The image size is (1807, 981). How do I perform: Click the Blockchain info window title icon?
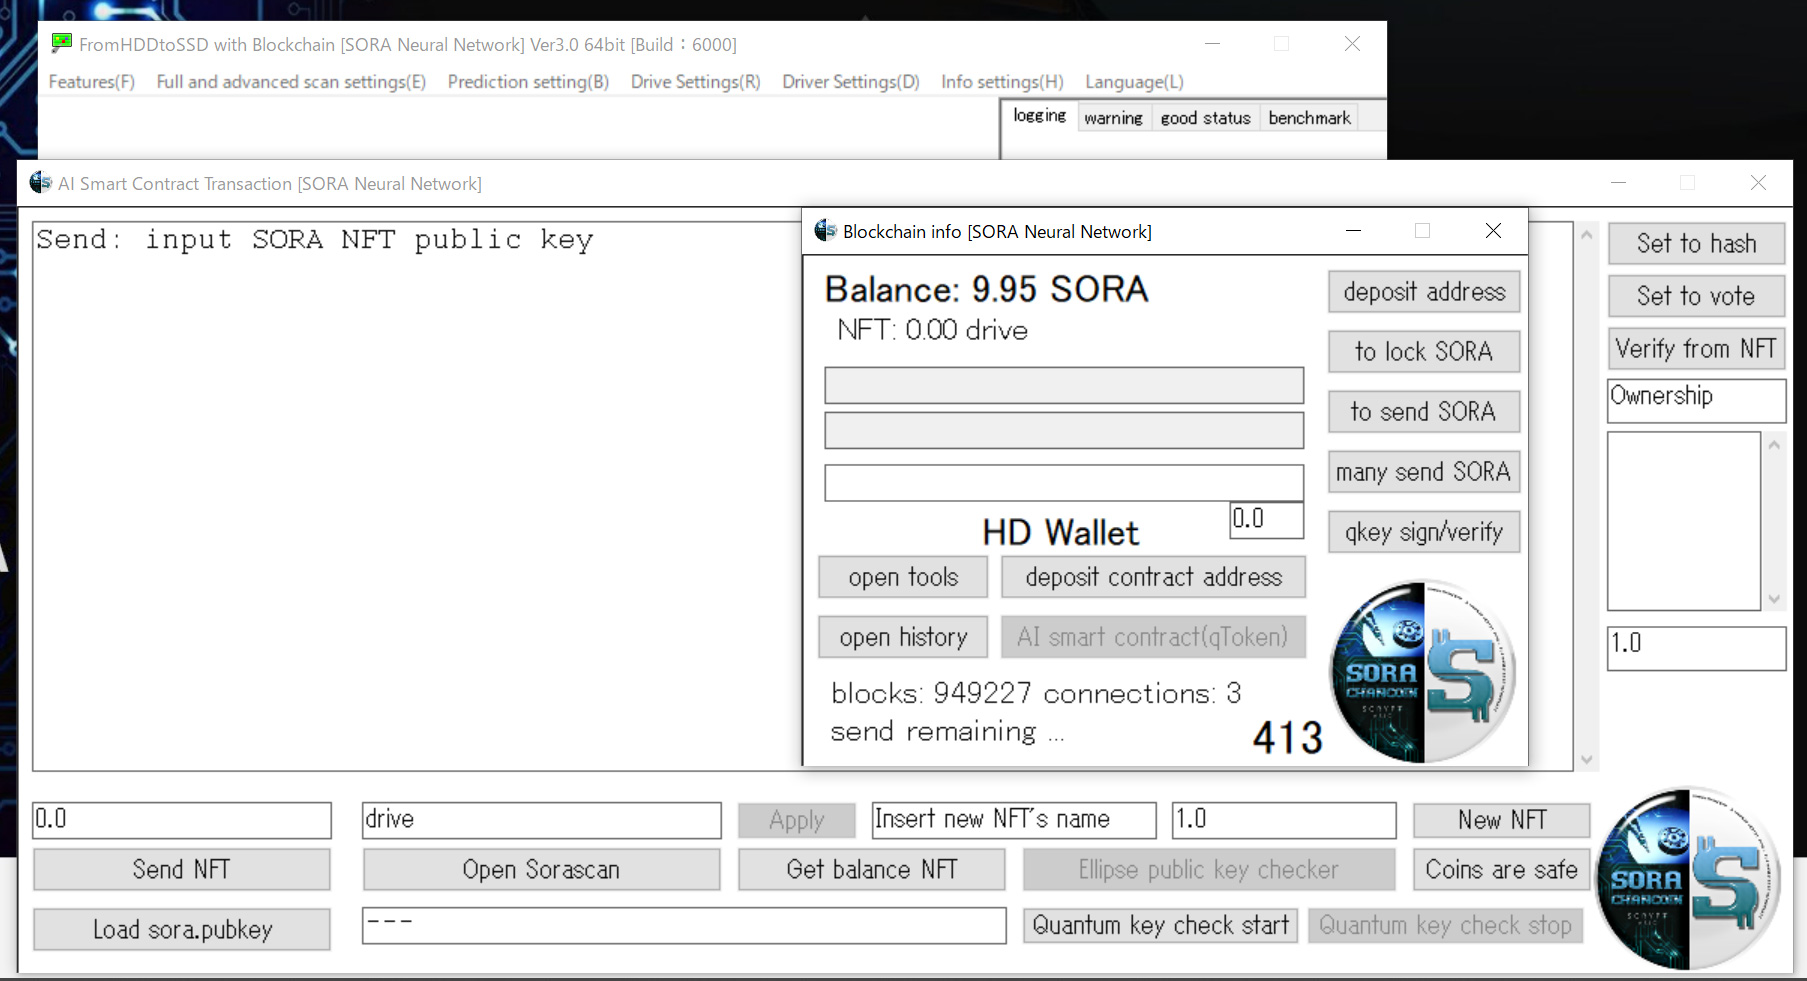[826, 231]
